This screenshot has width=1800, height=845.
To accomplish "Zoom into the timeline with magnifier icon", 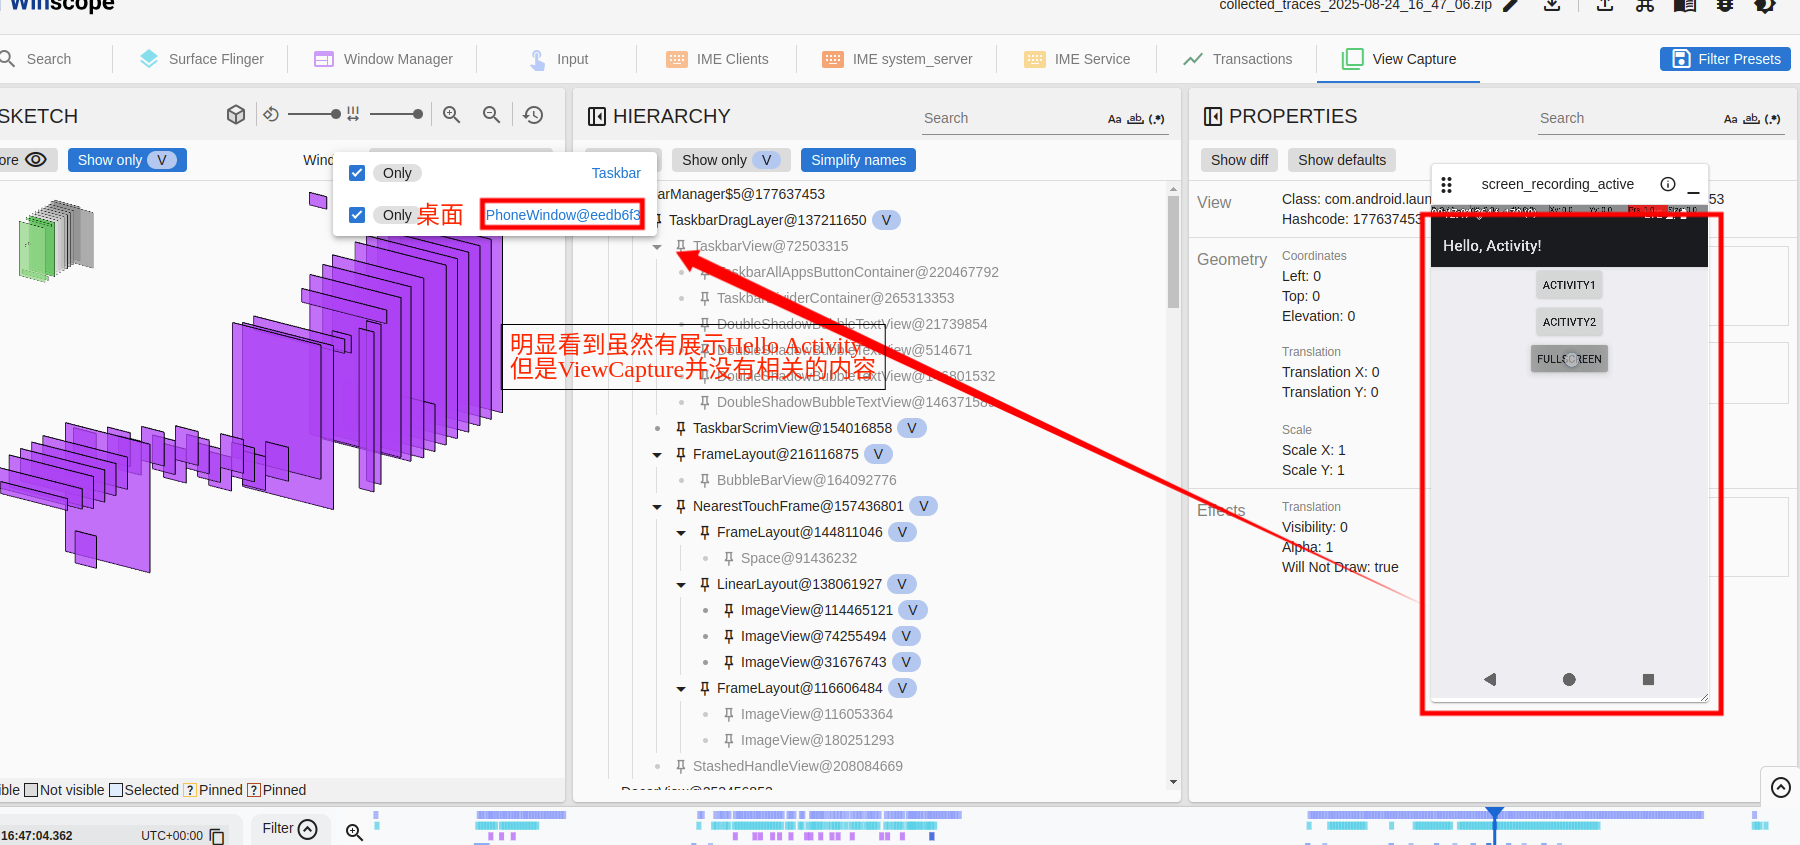I will click(354, 832).
